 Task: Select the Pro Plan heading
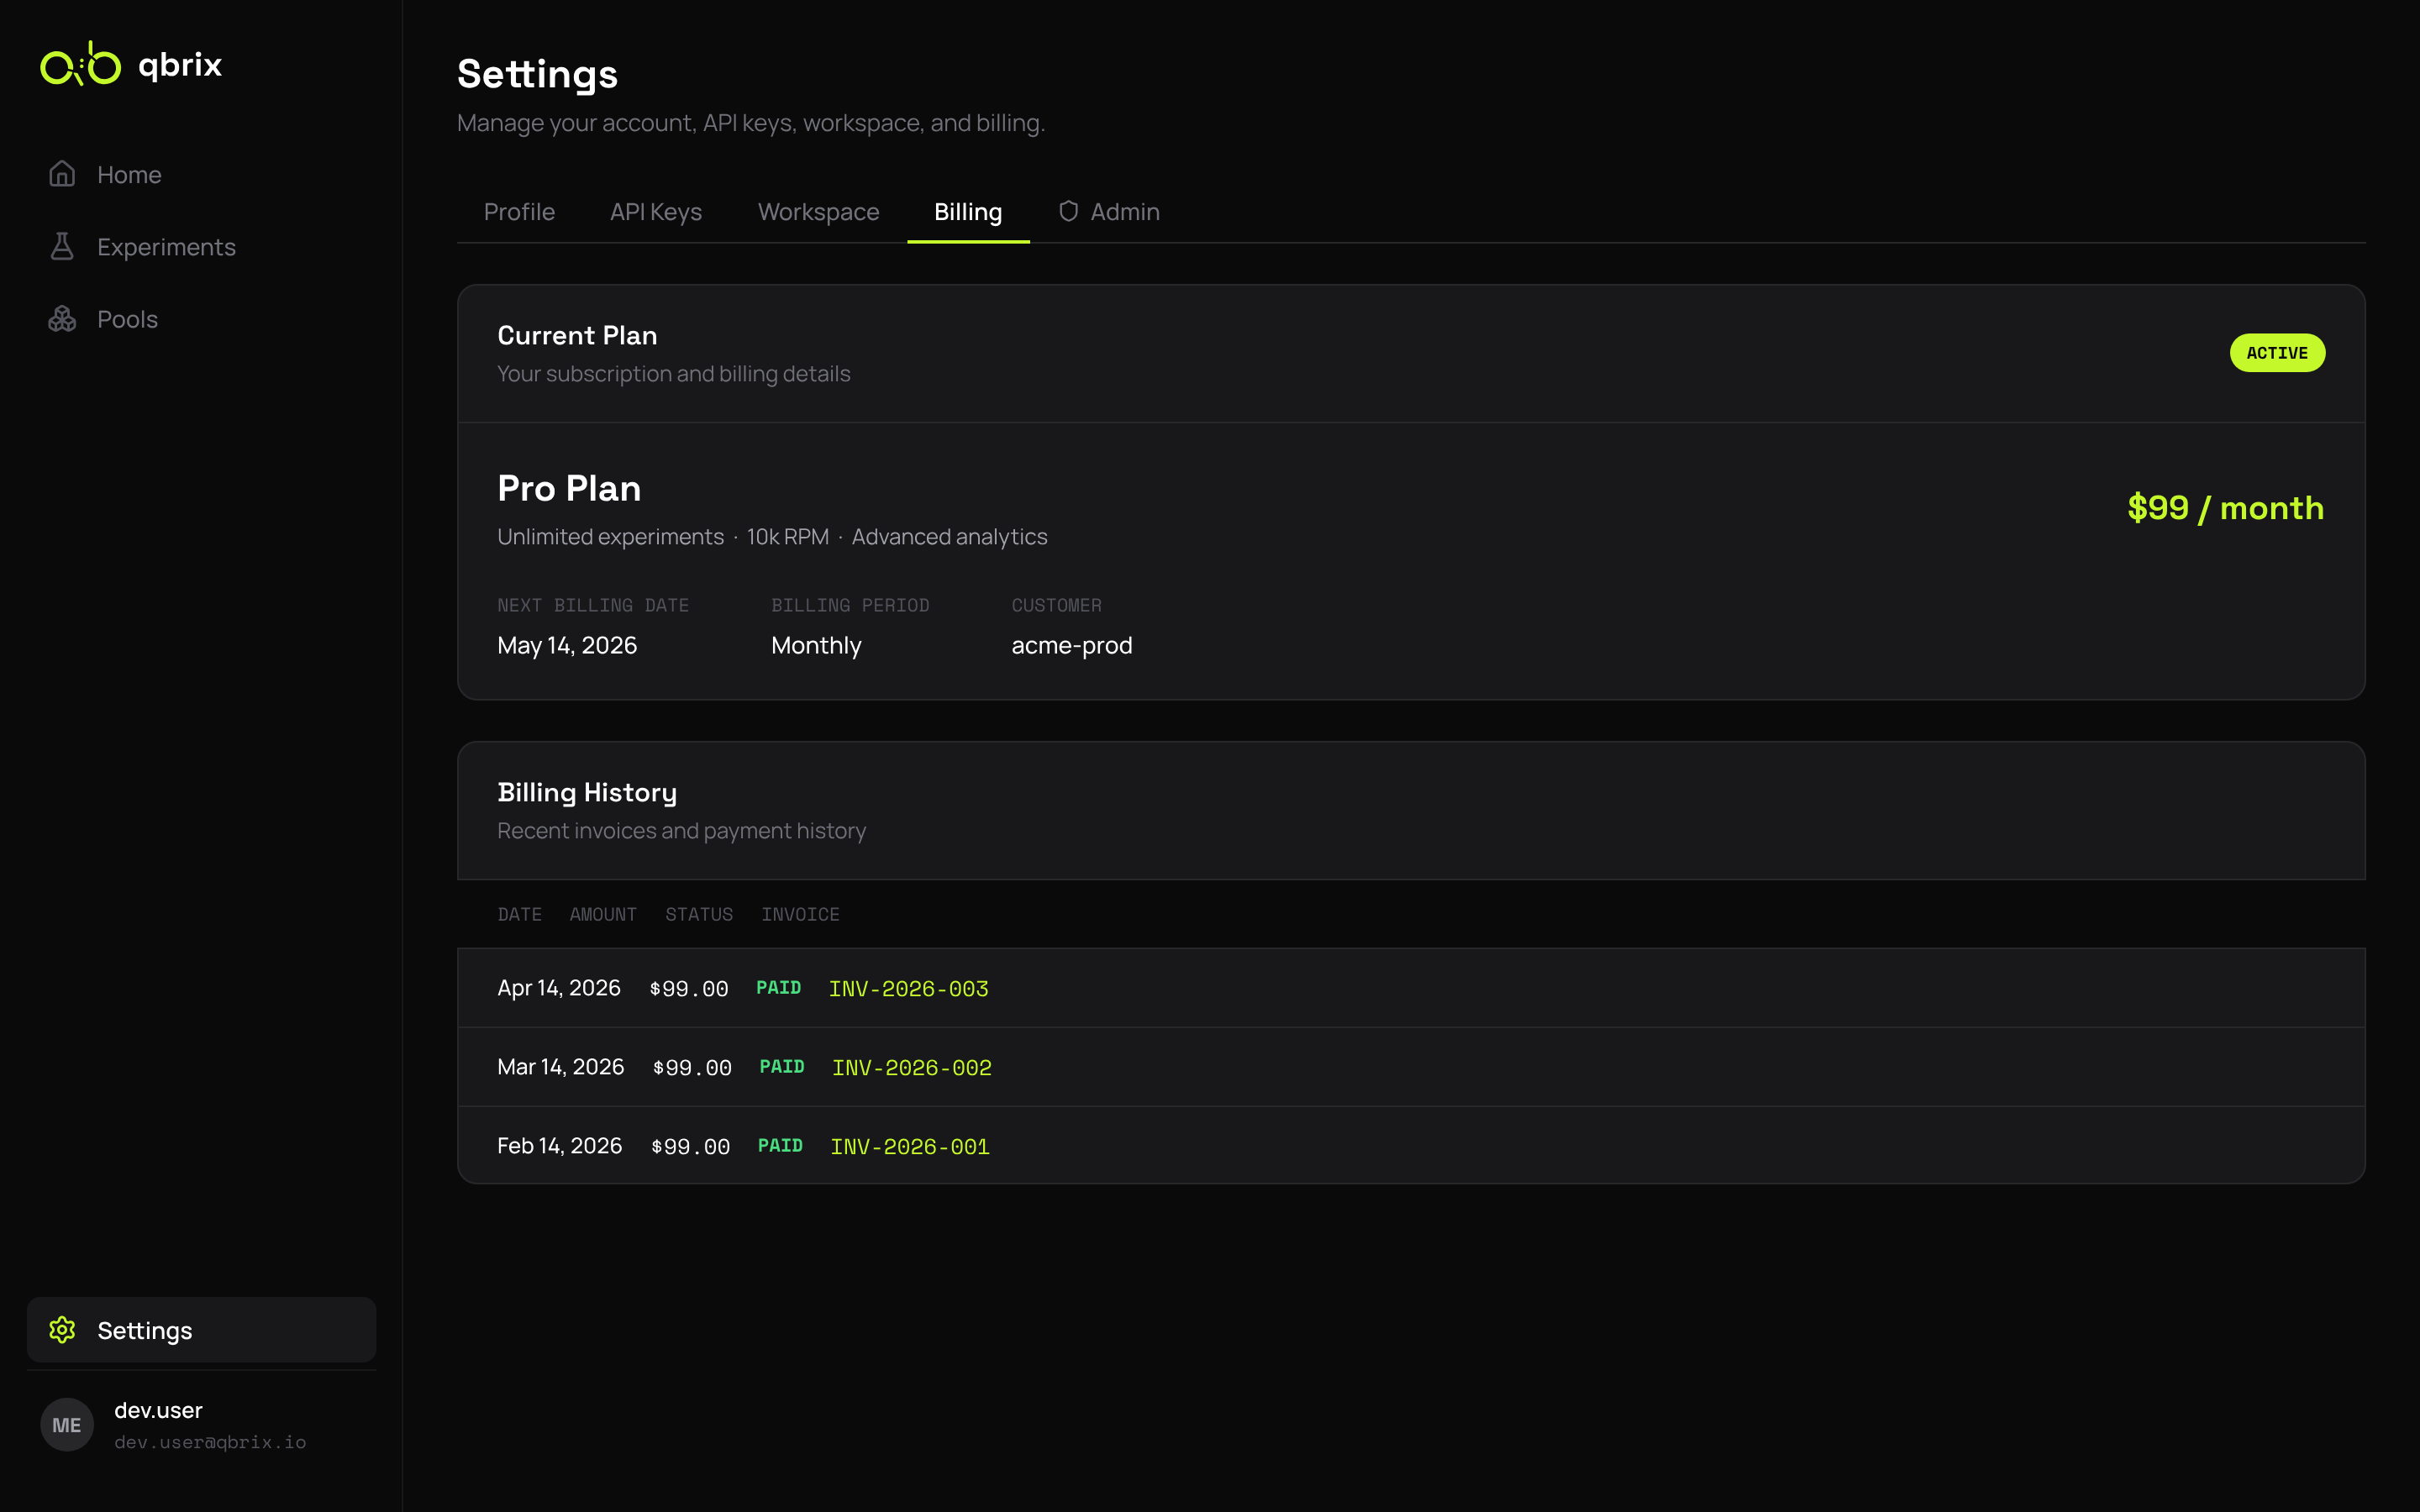568,488
